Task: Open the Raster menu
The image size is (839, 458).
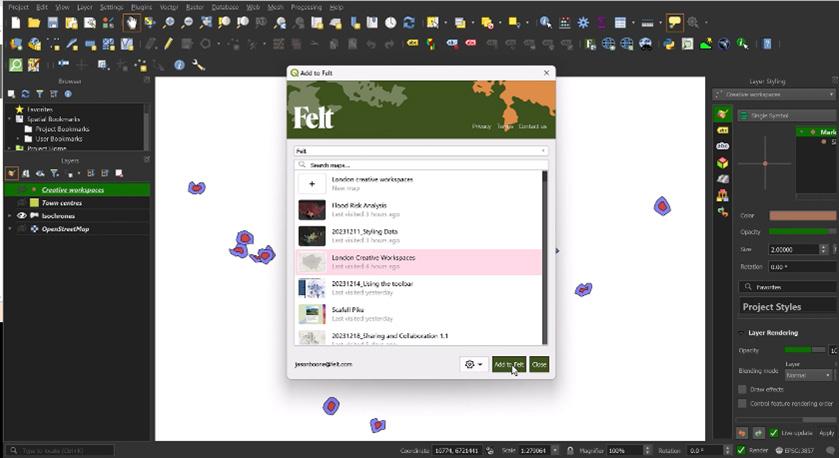Action: (195, 7)
